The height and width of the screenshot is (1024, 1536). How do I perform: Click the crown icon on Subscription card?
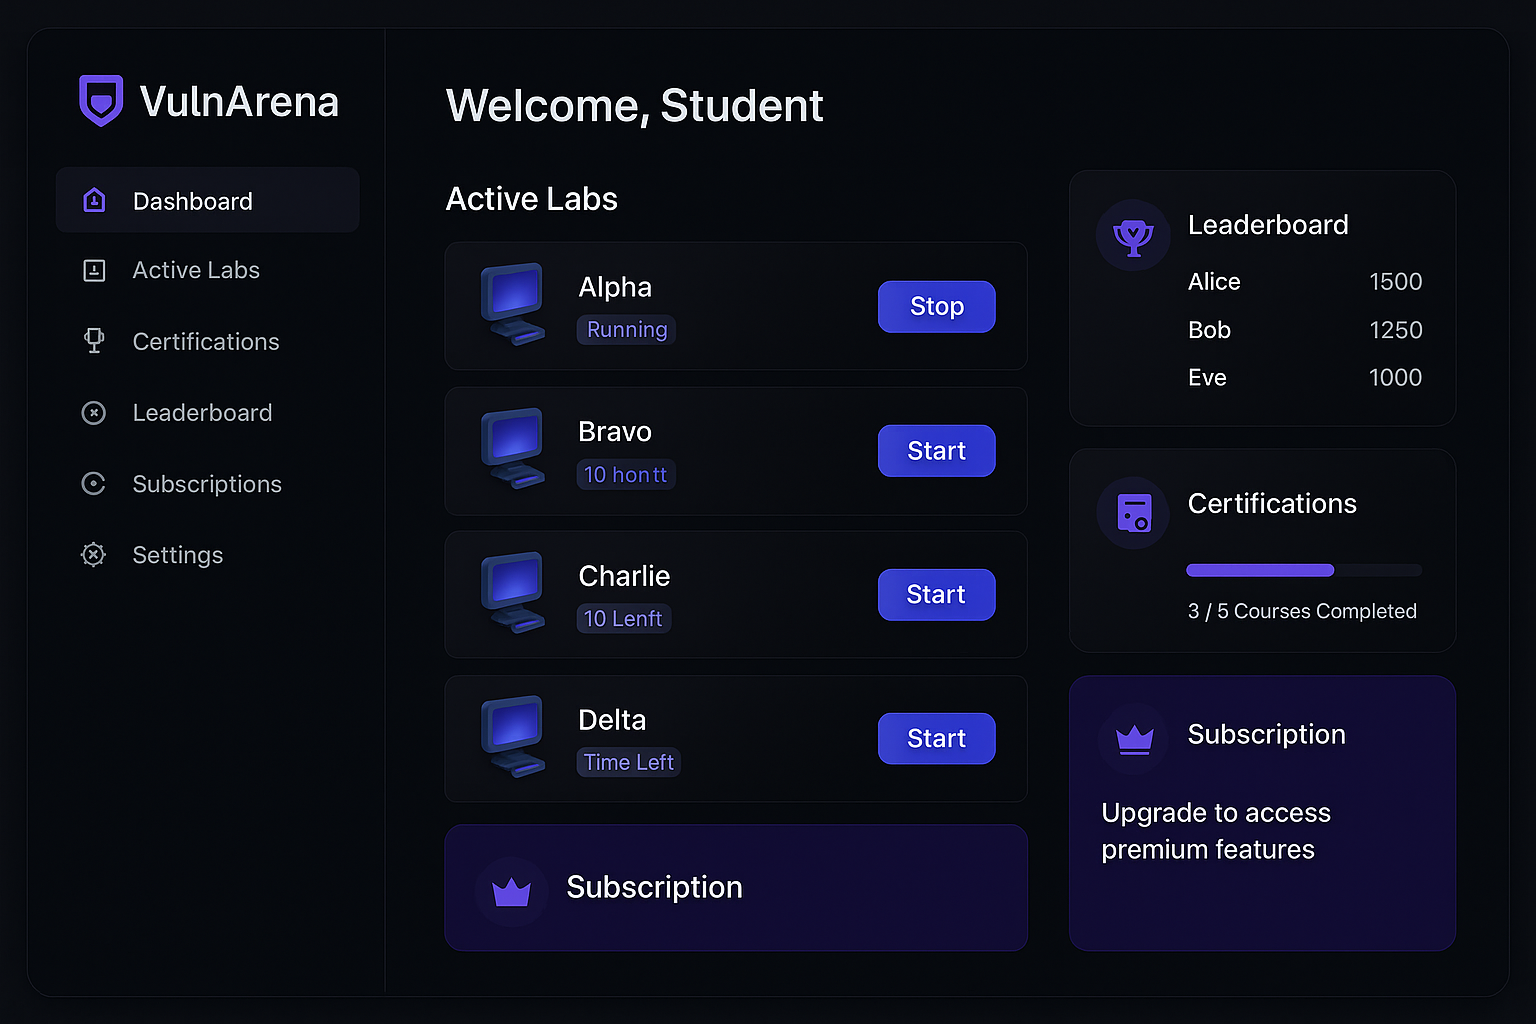pos(1133,740)
